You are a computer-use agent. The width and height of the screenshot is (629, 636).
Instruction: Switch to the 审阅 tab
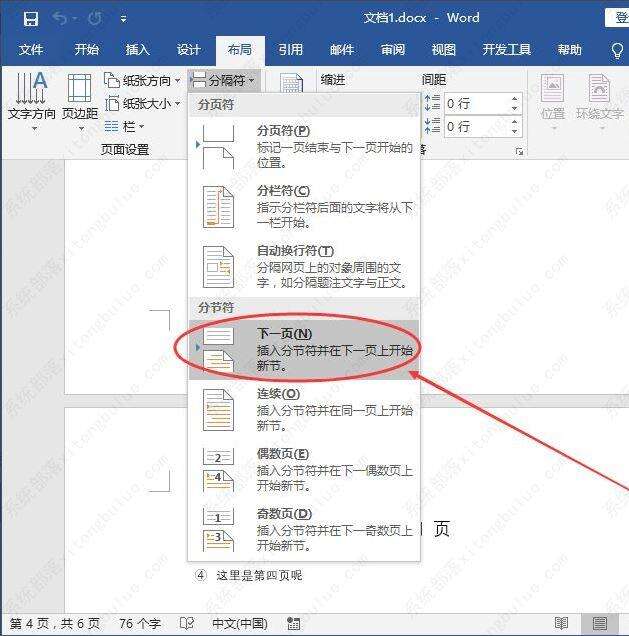point(393,49)
